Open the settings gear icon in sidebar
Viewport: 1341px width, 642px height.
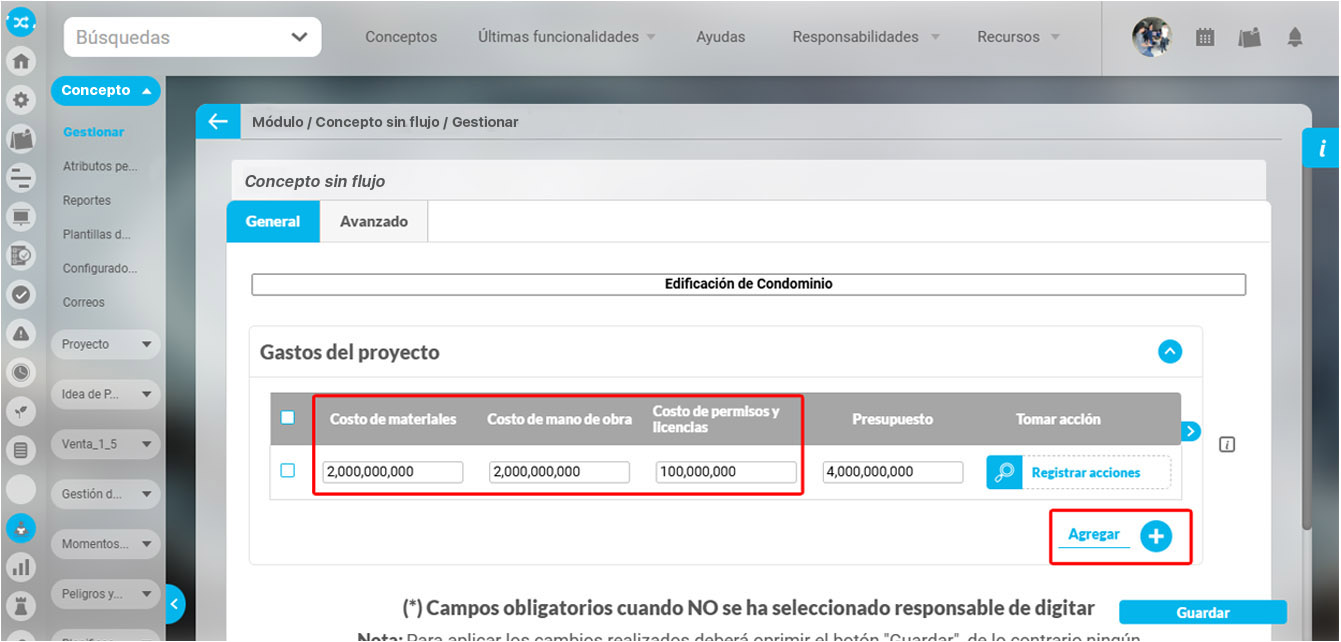20,100
